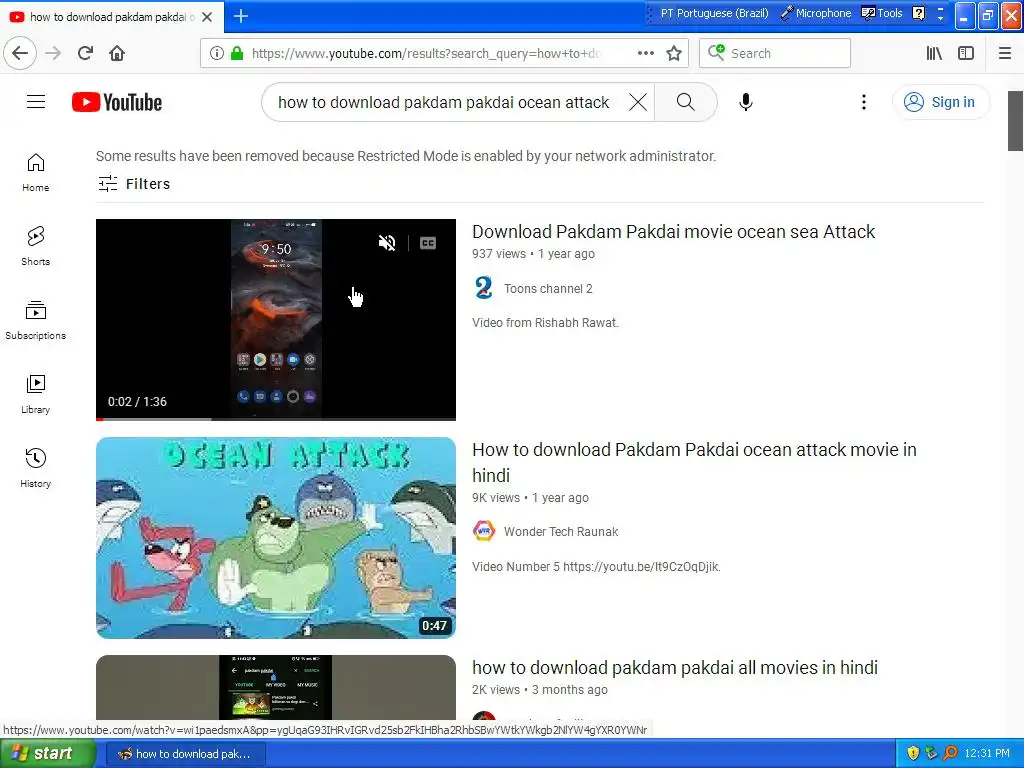Click the page vertical scrollbar thumb
Image resolution: width=1024 pixels, height=768 pixels.
(x=1016, y=121)
